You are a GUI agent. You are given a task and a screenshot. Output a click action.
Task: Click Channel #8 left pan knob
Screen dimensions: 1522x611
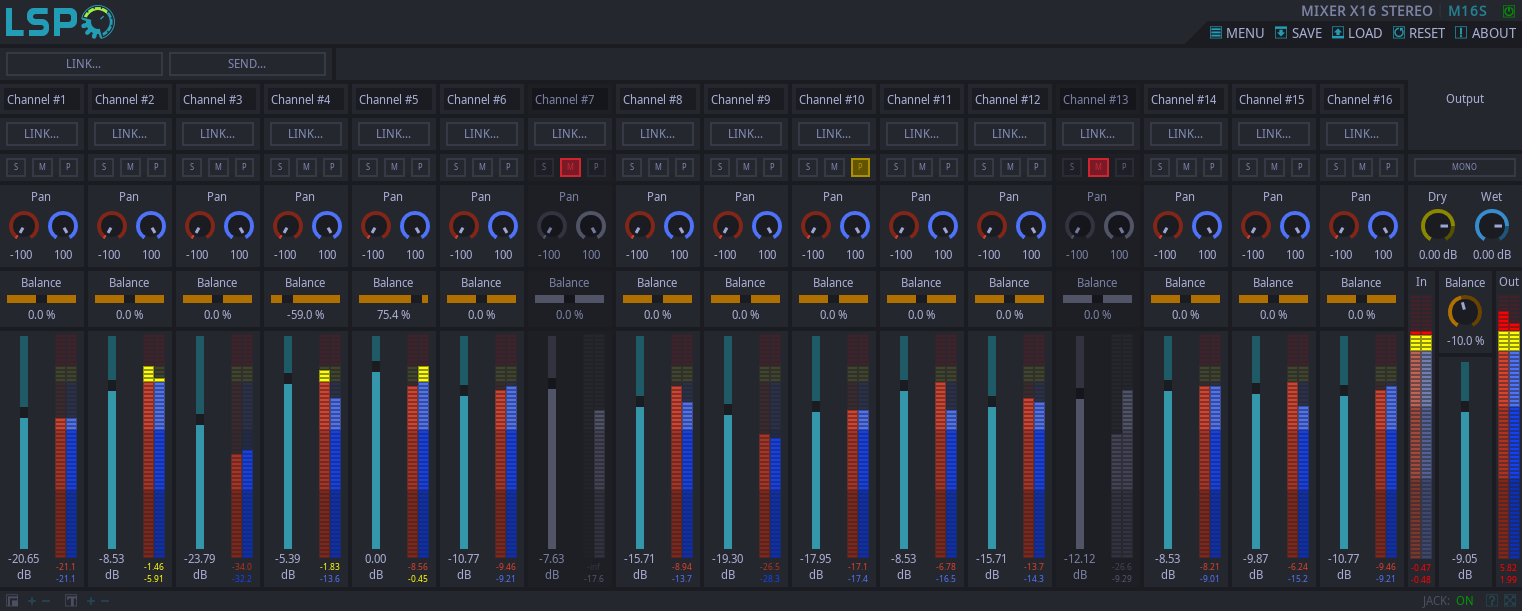coord(639,227)
